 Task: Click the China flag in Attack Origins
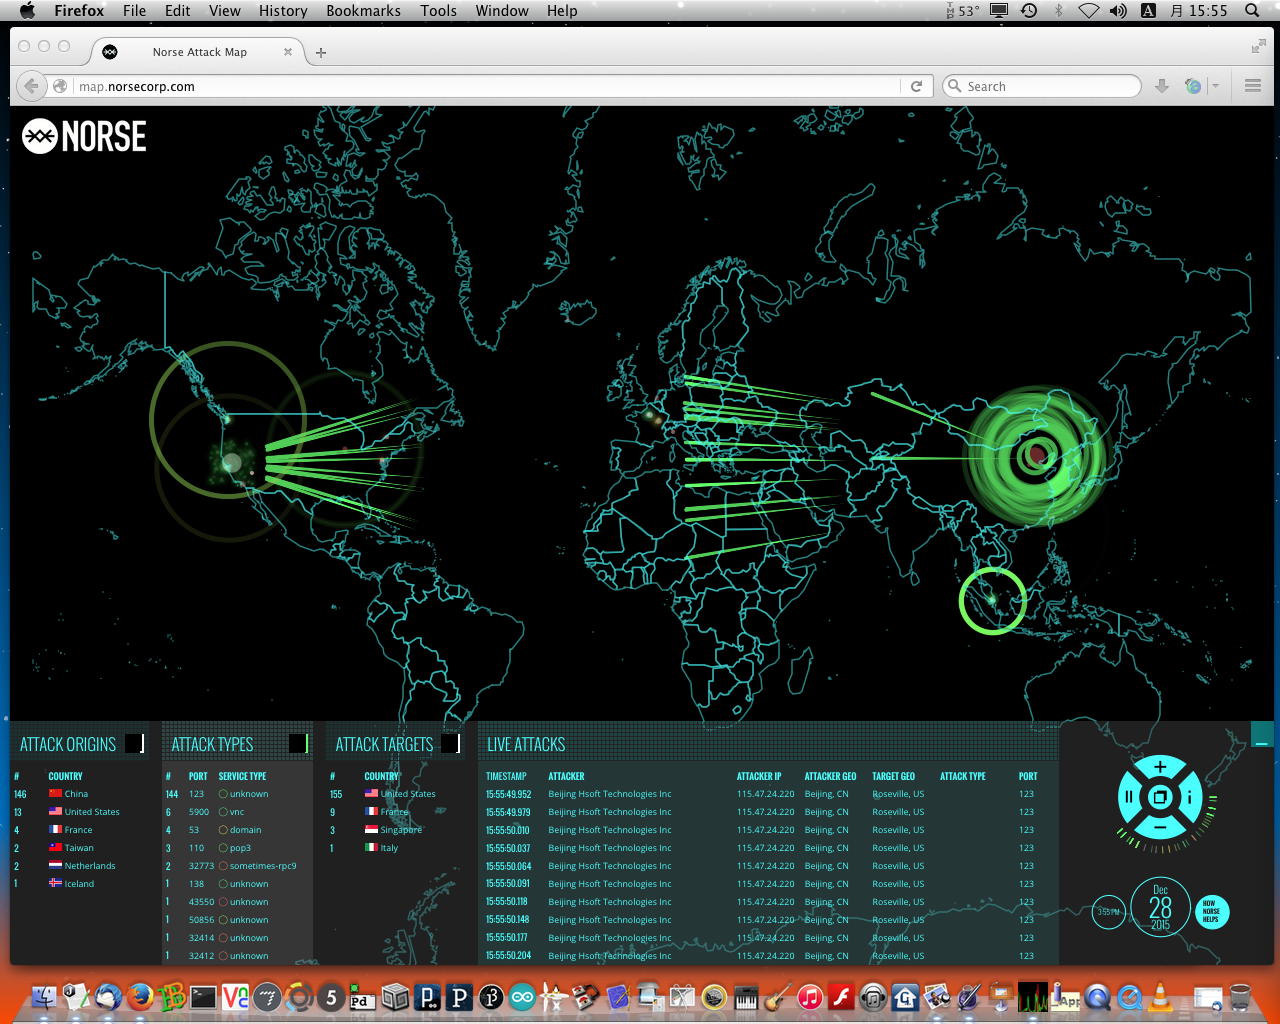pos(55,793)
